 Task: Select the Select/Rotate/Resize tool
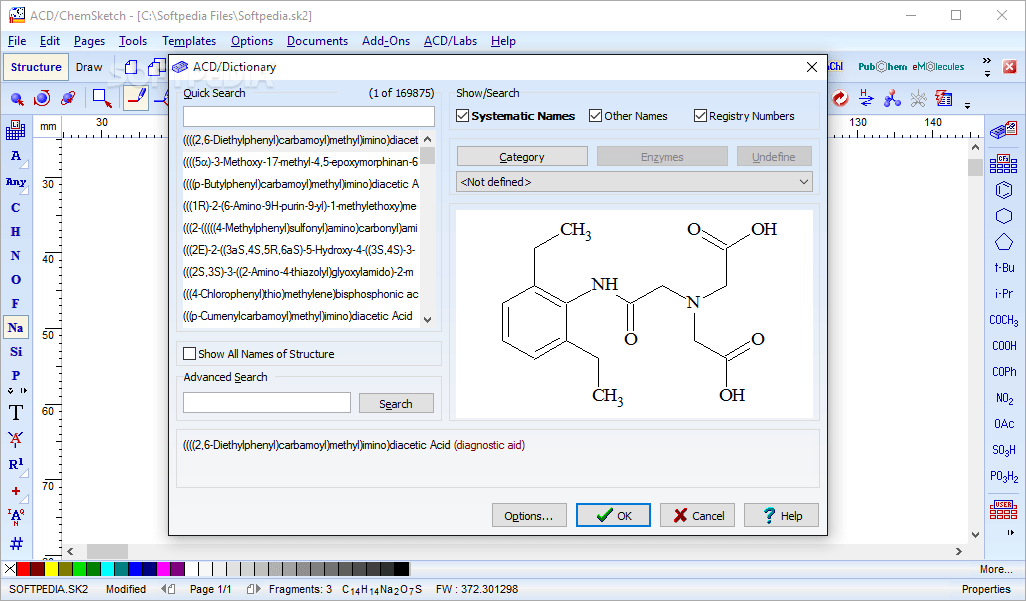tap(42, 99)
